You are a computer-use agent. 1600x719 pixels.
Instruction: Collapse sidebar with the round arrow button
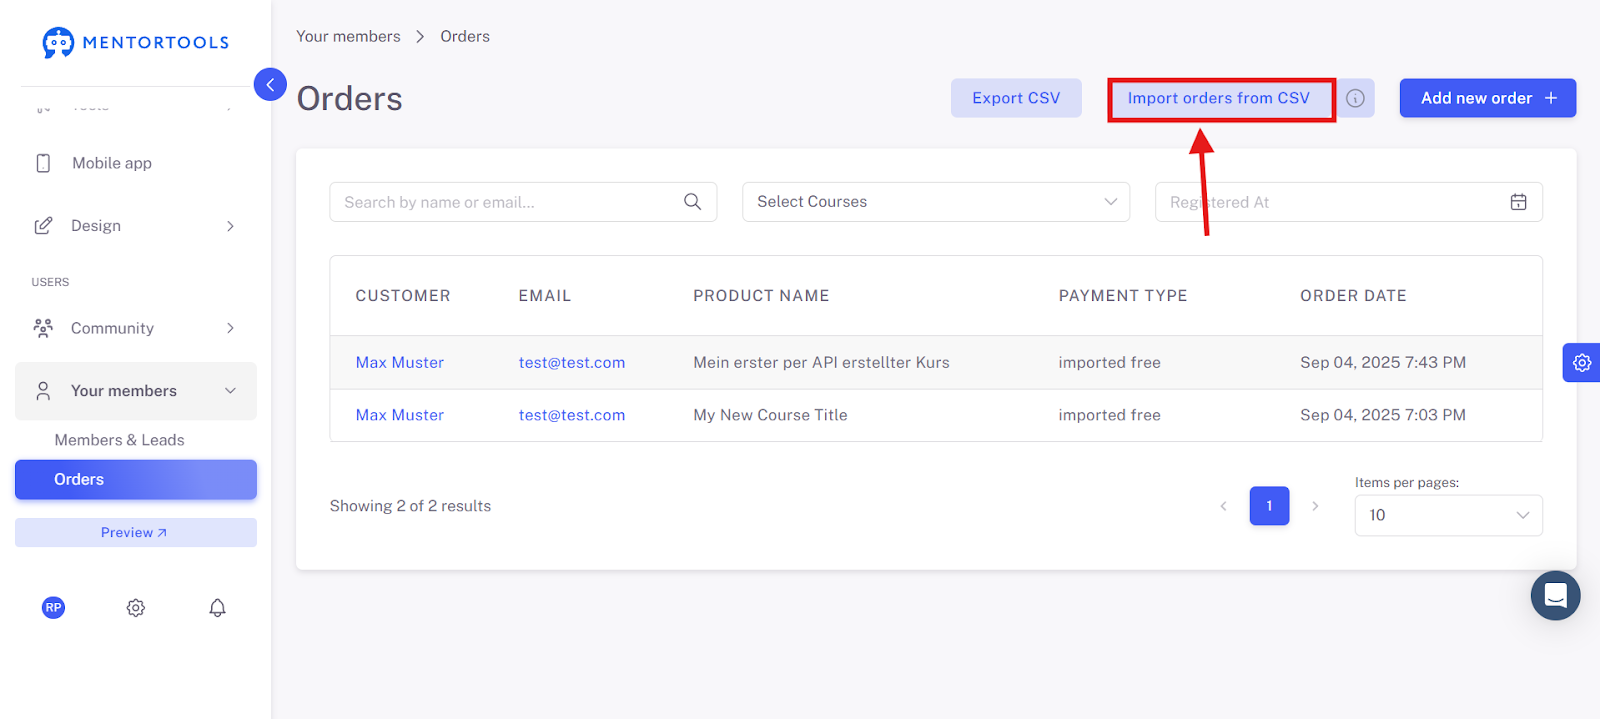(x=270, y=85)
